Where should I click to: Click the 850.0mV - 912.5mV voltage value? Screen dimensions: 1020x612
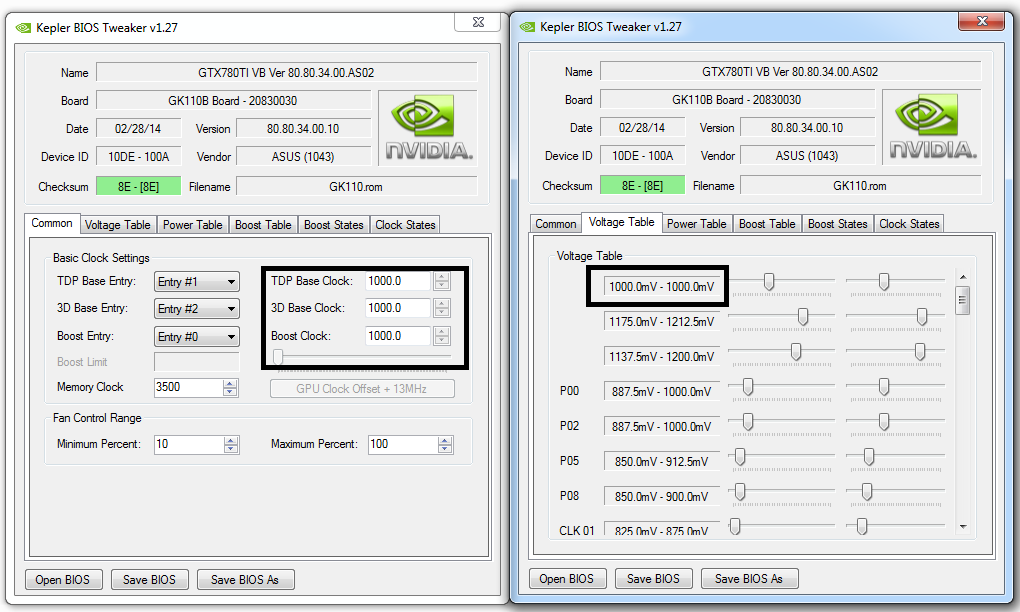662,462
